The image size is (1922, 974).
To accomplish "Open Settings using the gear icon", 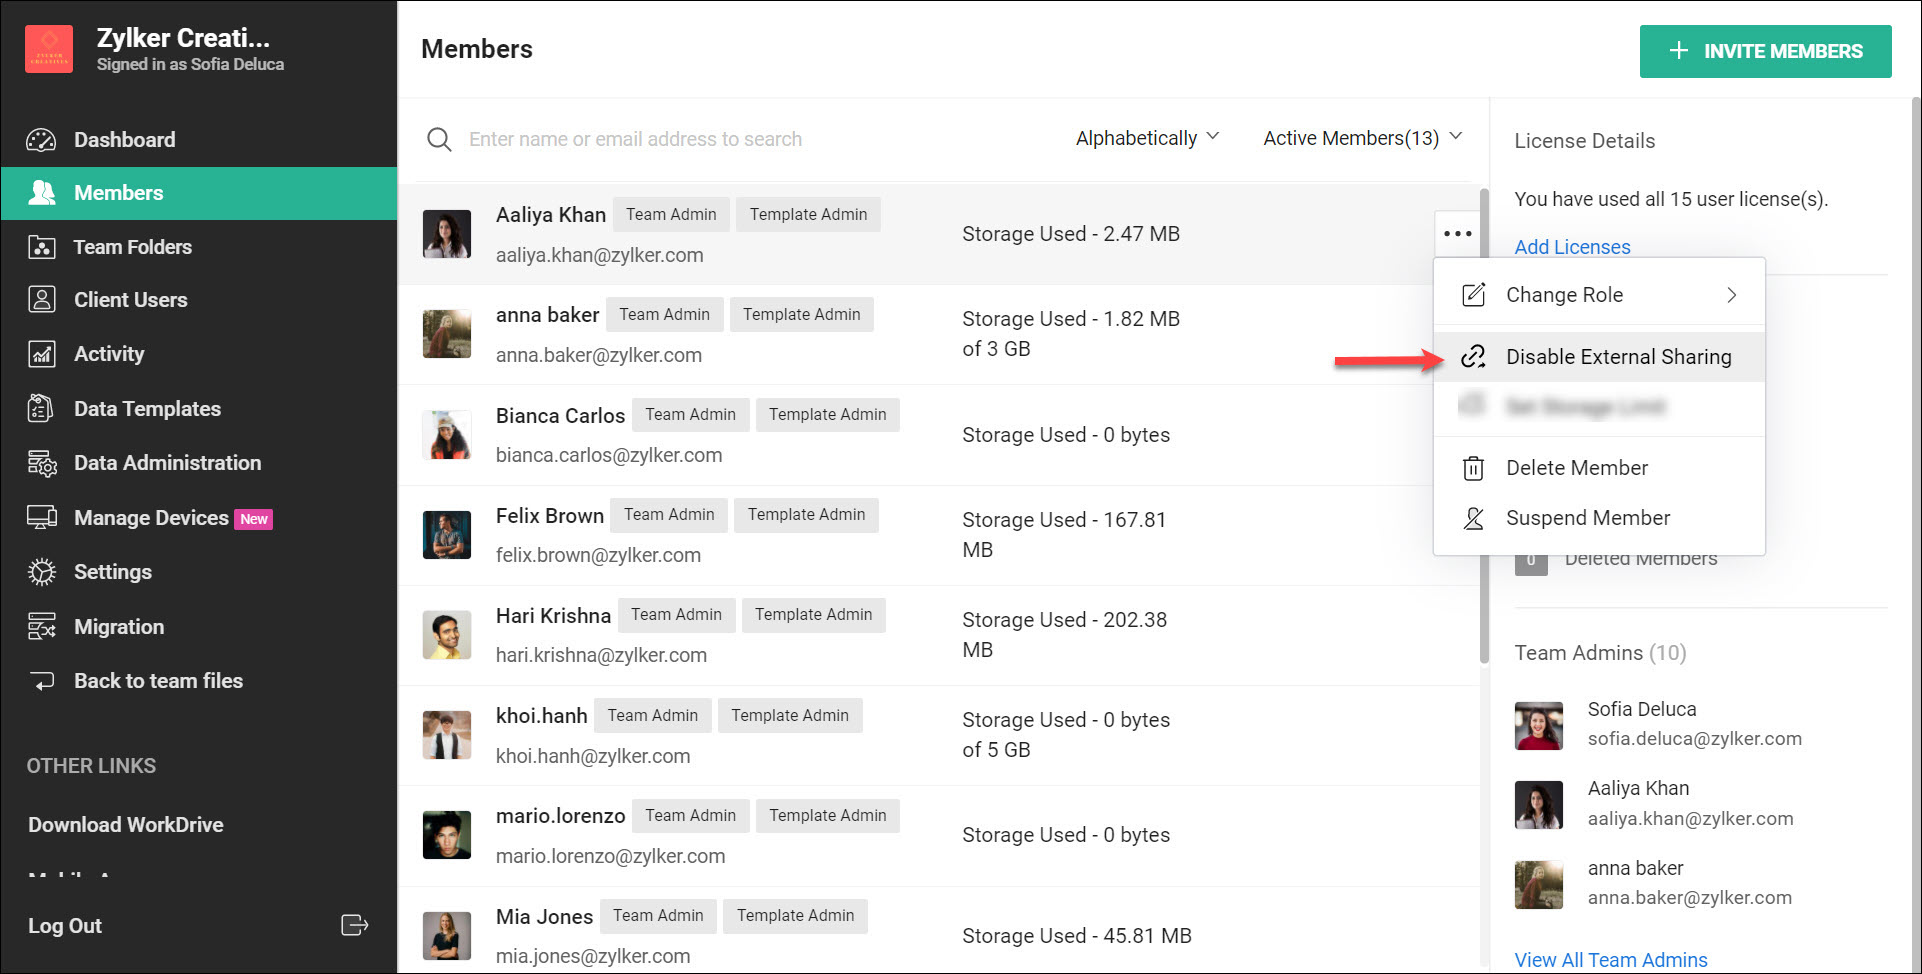I will click(41, 571).
